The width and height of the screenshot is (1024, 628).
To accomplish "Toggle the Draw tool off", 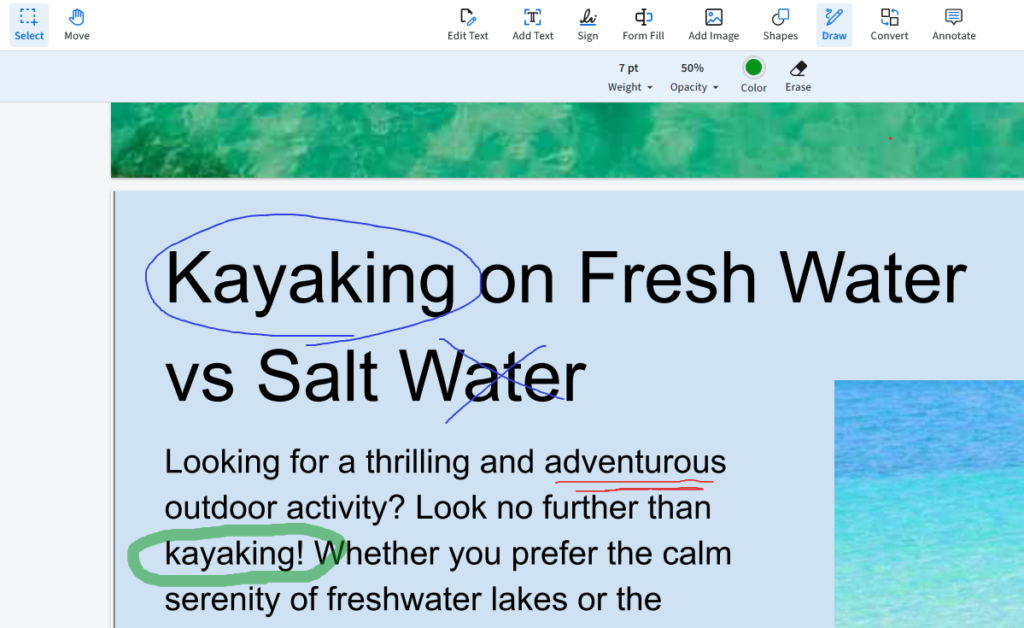I will click(834, 24).
